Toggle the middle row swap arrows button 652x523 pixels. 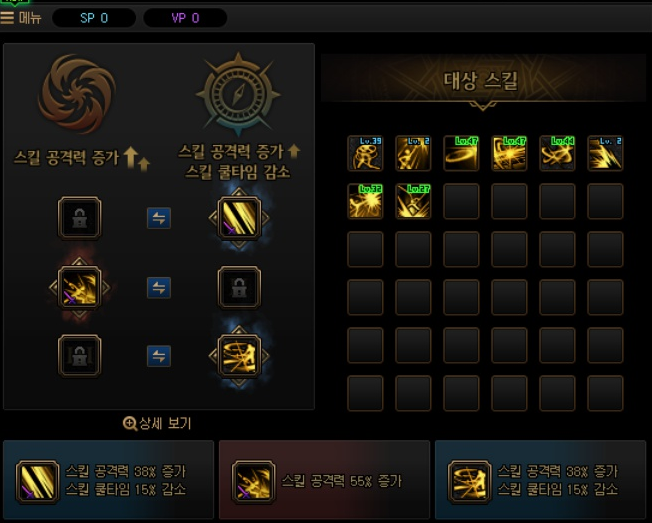click(x=159, y=287)
